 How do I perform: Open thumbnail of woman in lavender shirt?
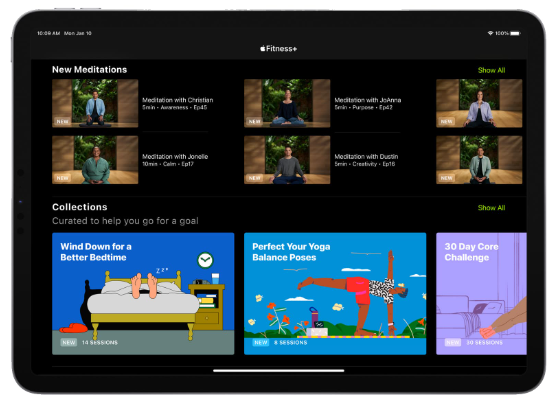(479, 103)
